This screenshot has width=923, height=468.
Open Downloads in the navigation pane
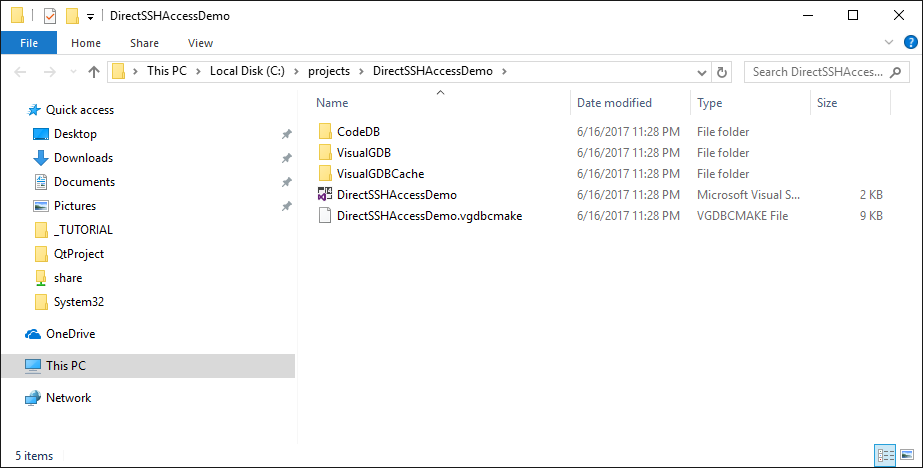pos(84,158)
